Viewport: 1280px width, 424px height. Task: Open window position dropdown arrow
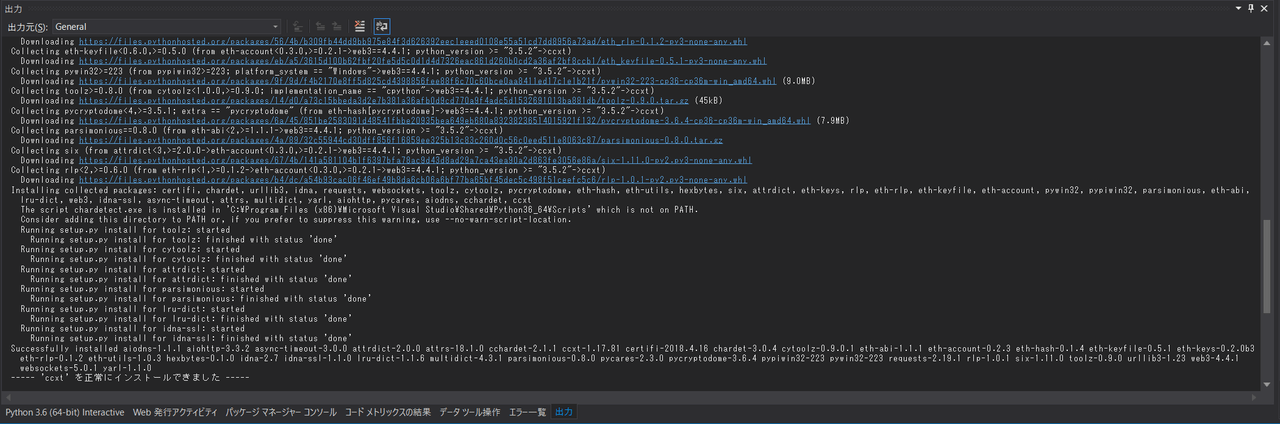click(1236, 8)
